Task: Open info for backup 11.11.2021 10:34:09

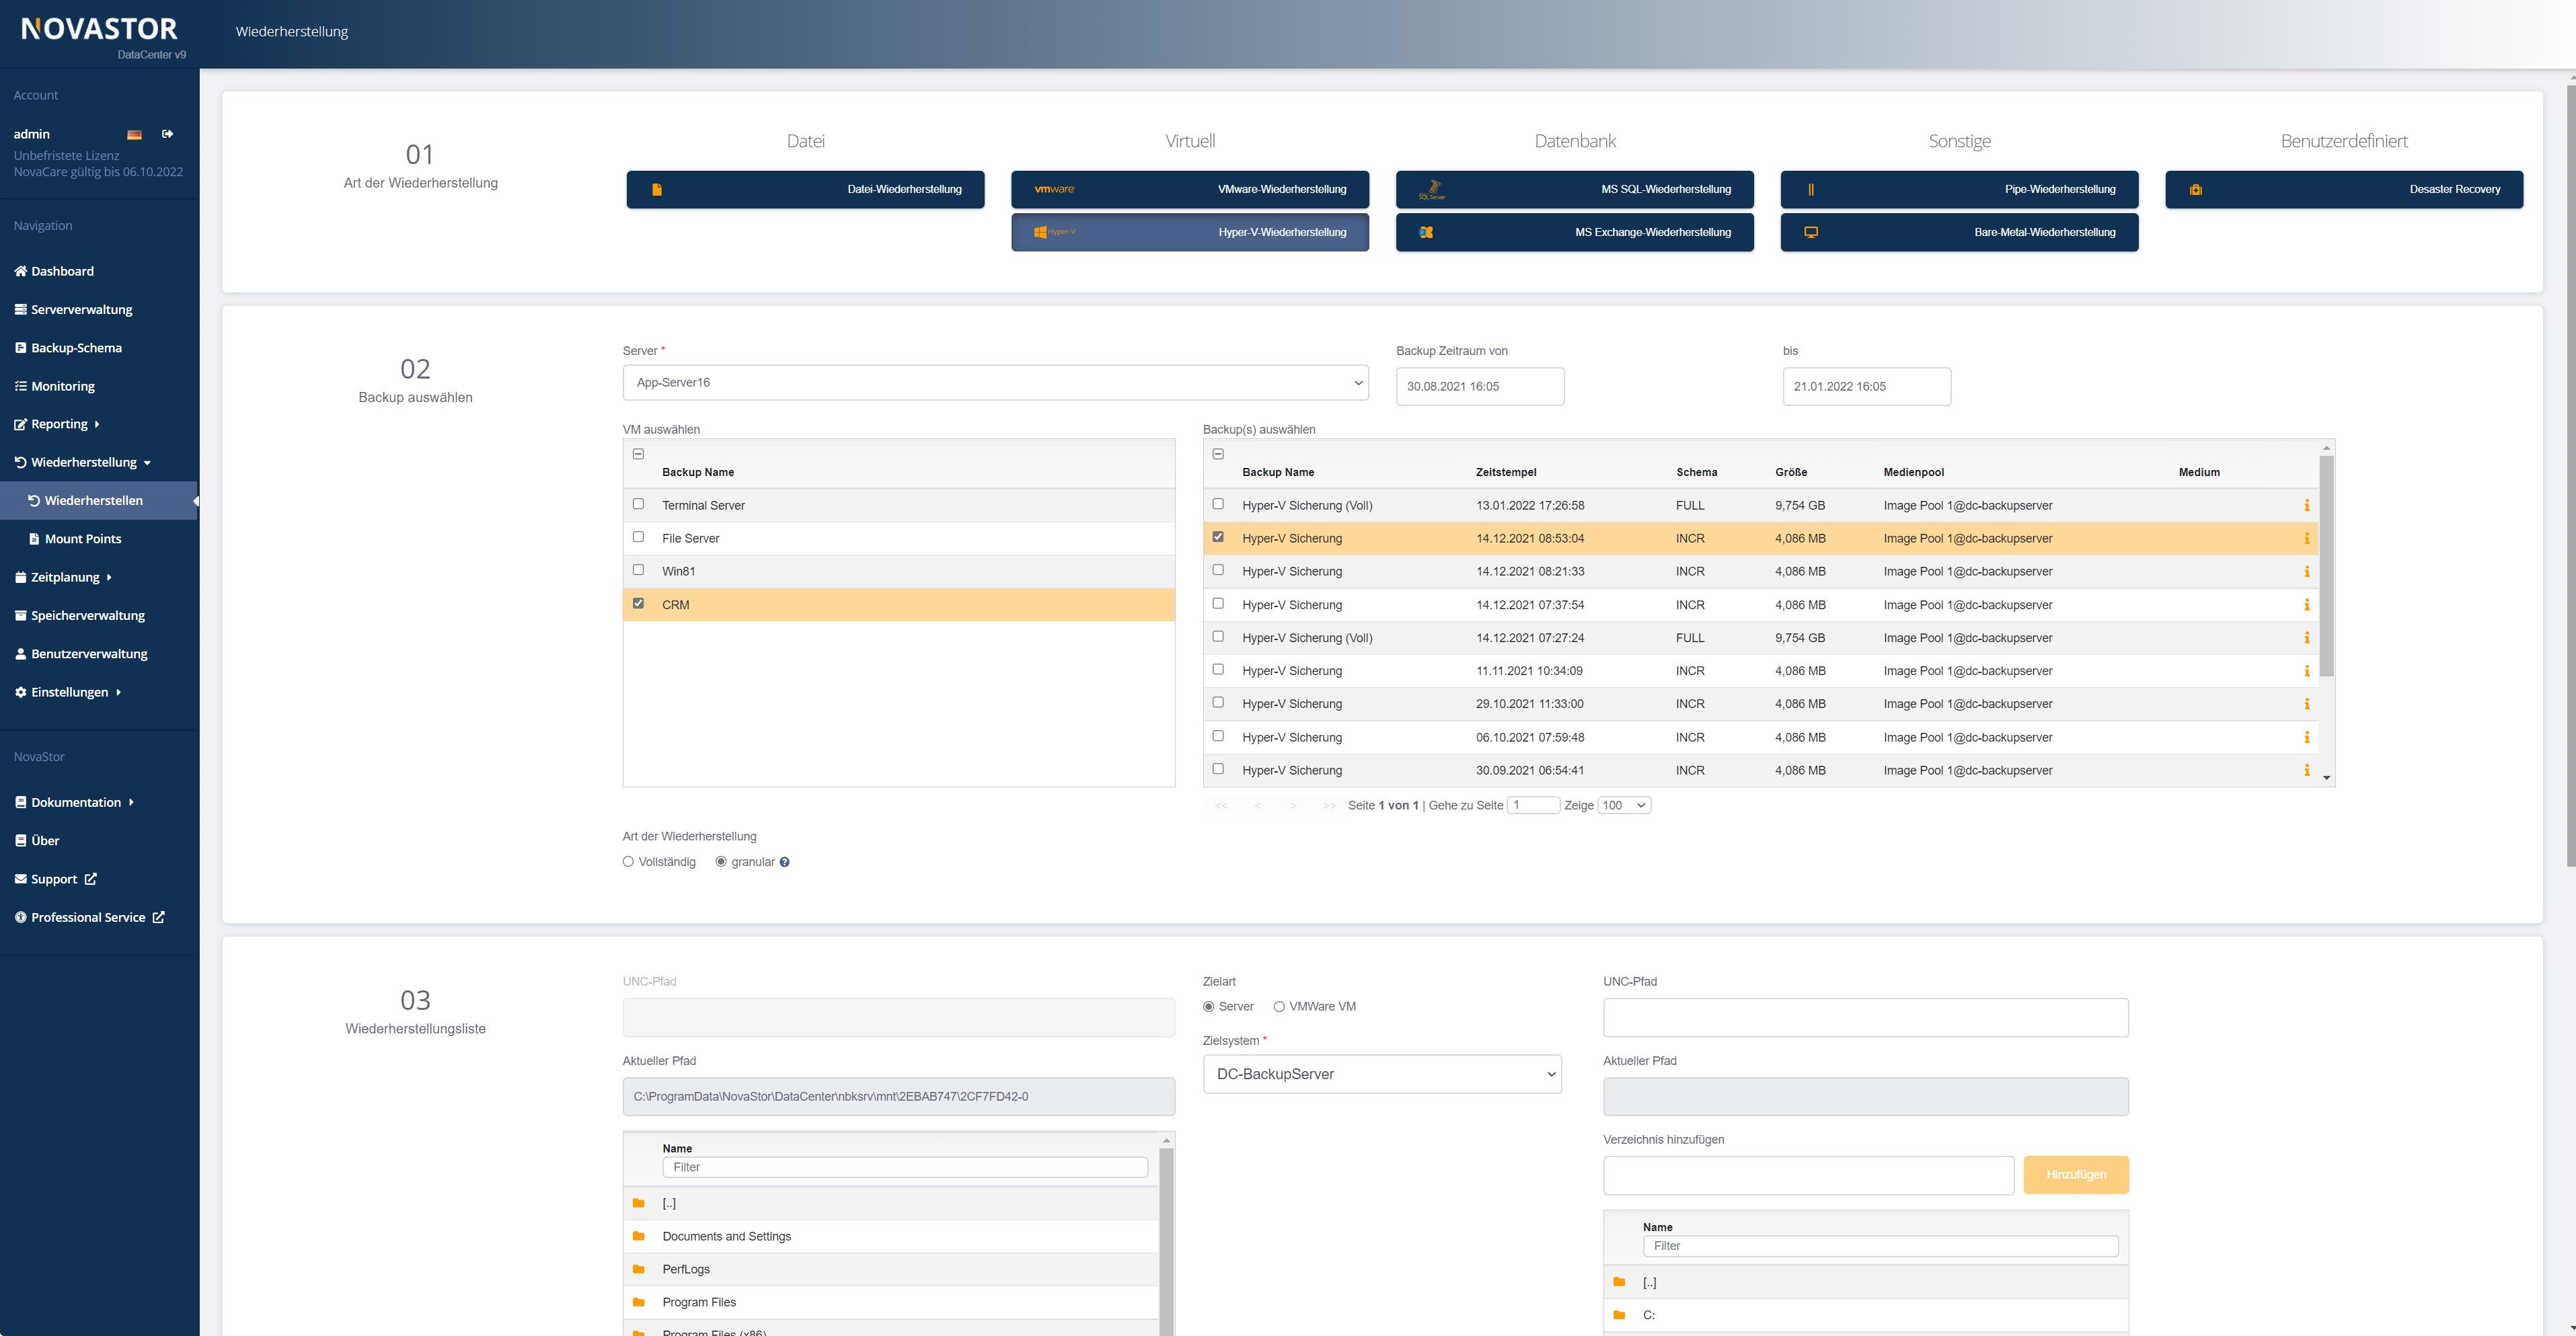Action: tap(2306, 671)
